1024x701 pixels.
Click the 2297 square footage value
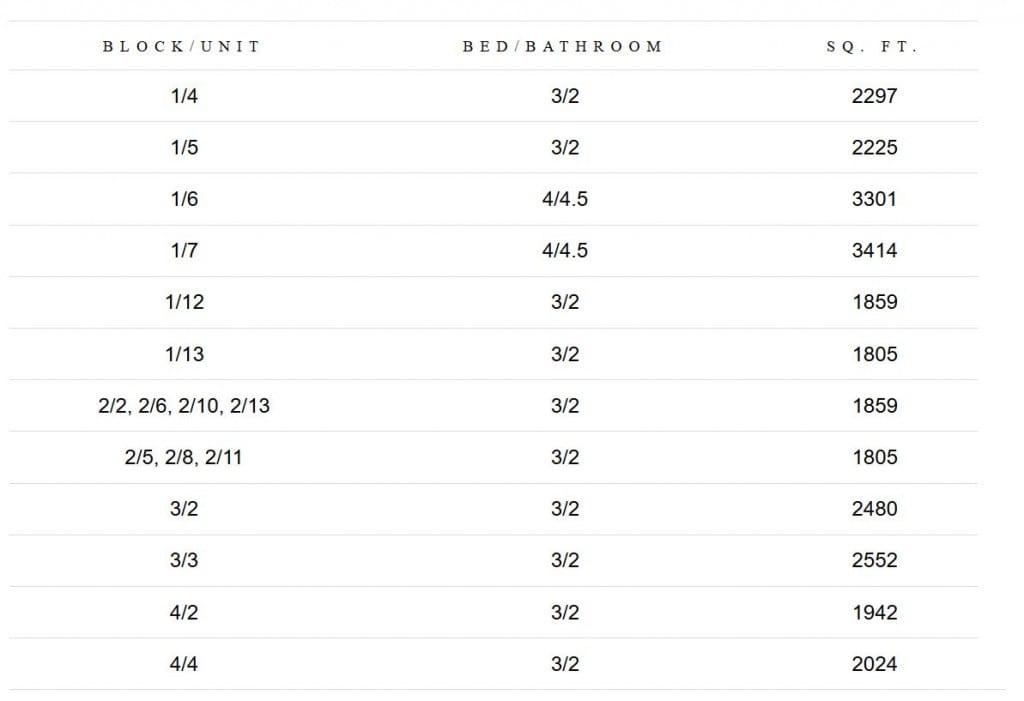pos(874,96)
